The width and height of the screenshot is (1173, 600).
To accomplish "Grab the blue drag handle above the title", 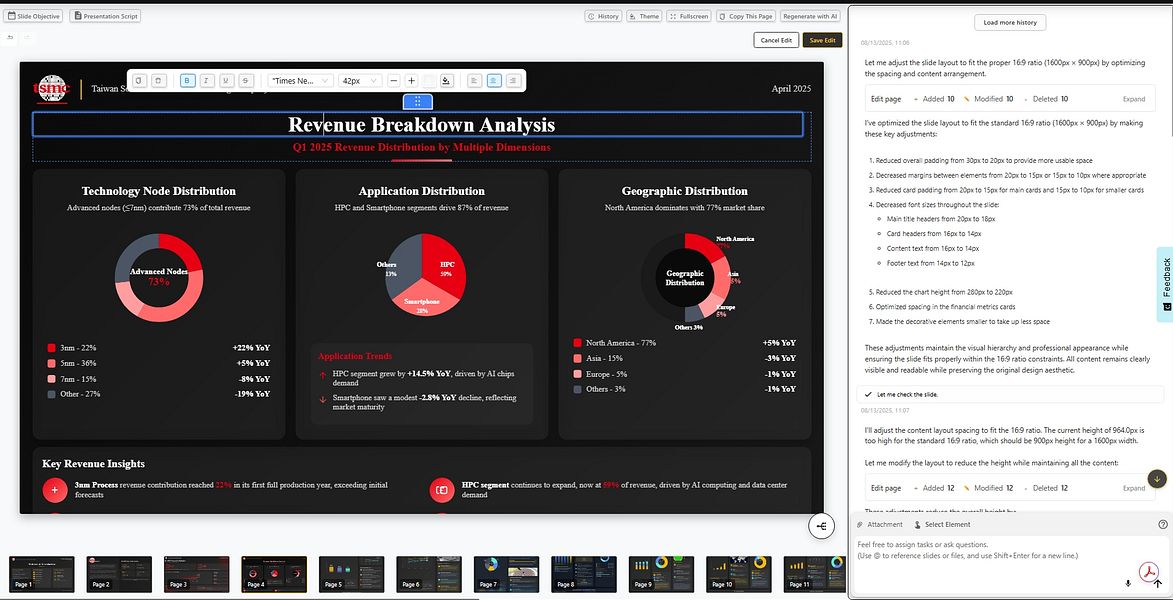I will [418, 102].
